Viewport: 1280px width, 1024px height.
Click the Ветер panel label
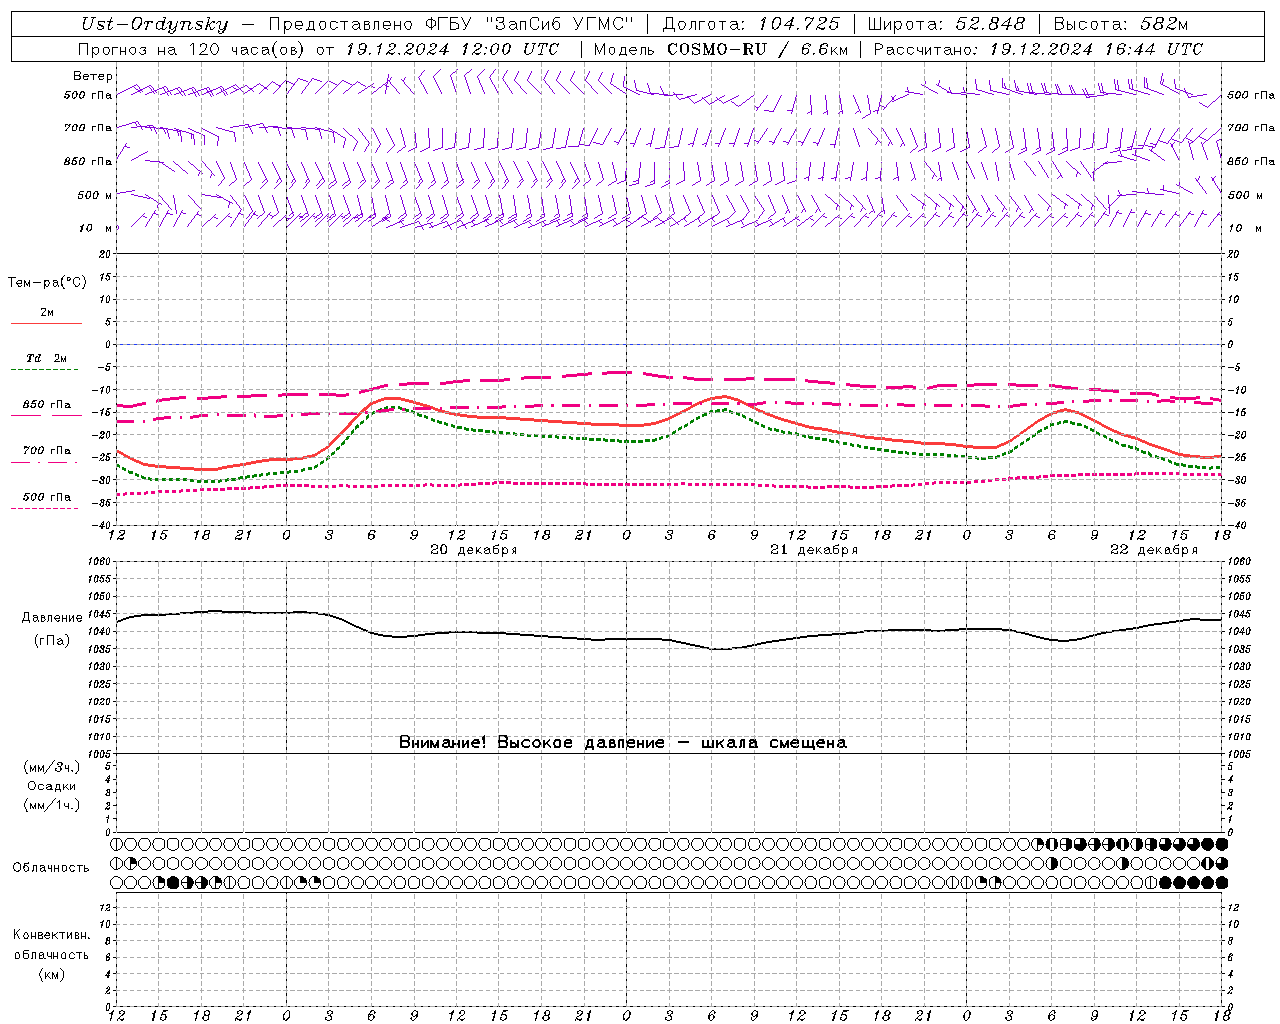coord(93,76)
